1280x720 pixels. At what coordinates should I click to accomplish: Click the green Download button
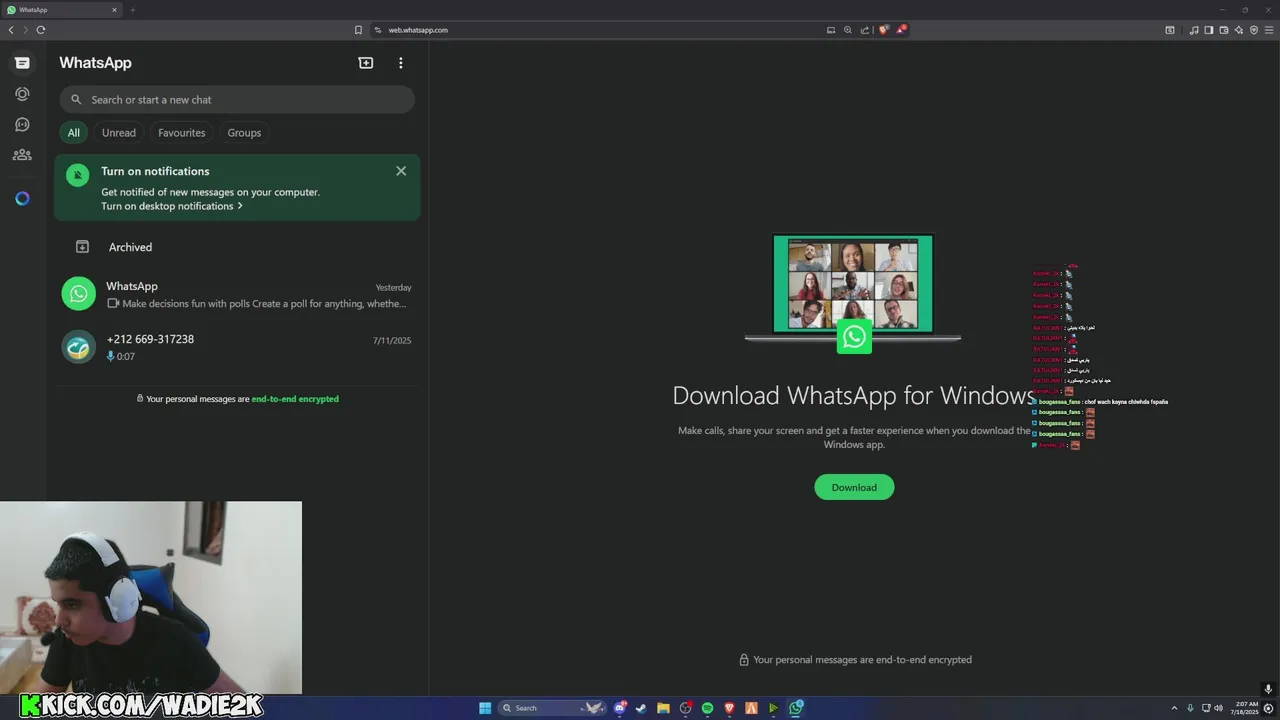pyautogui.click(x=854, y=487)
